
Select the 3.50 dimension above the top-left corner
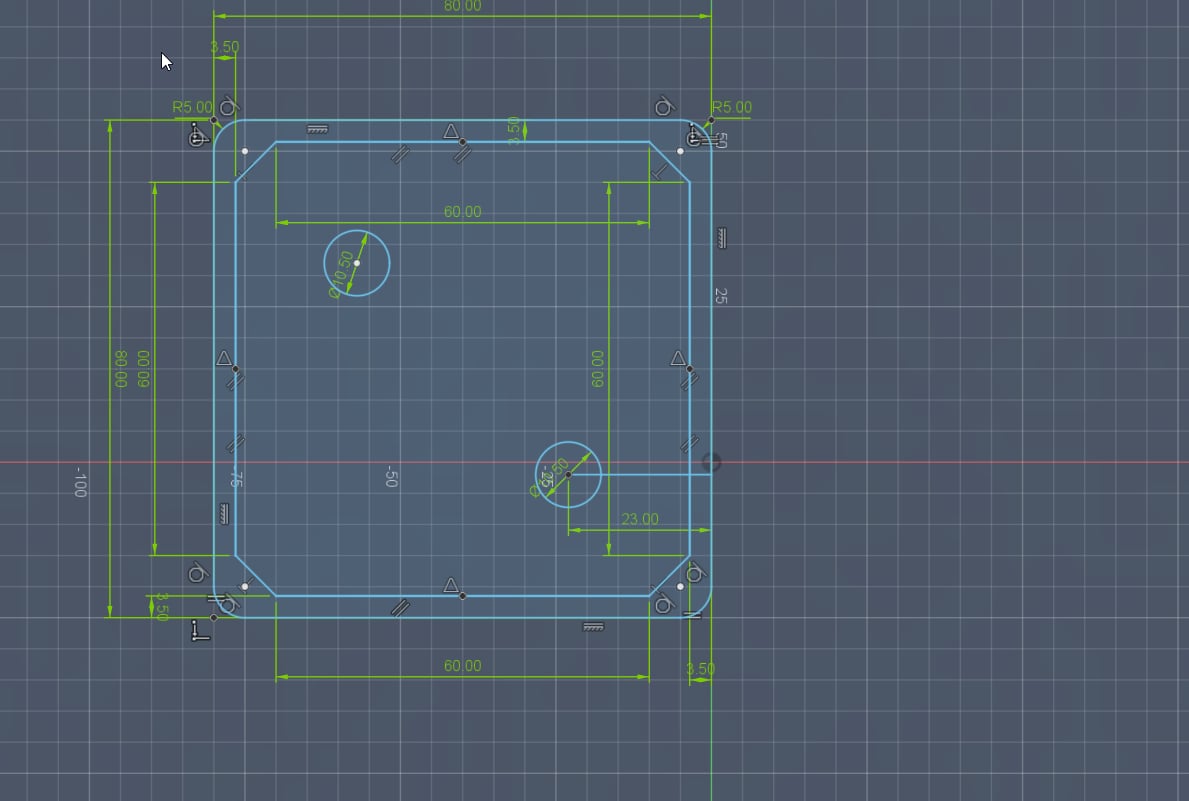click(x=224, y=47)
